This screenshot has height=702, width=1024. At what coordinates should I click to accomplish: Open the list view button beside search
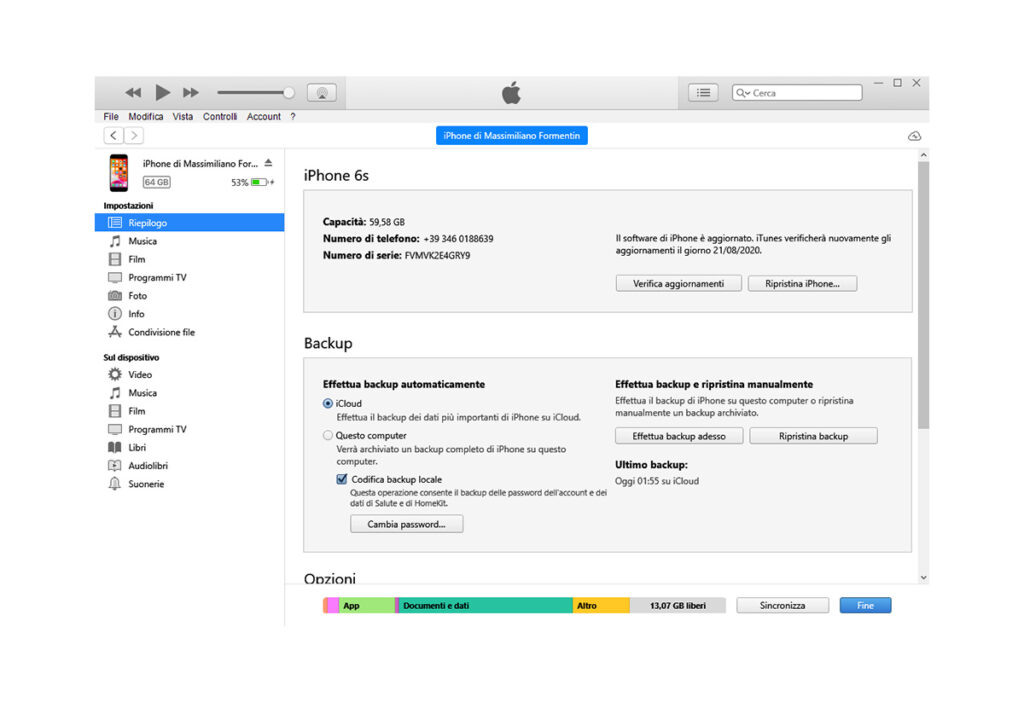coord(703,93)
